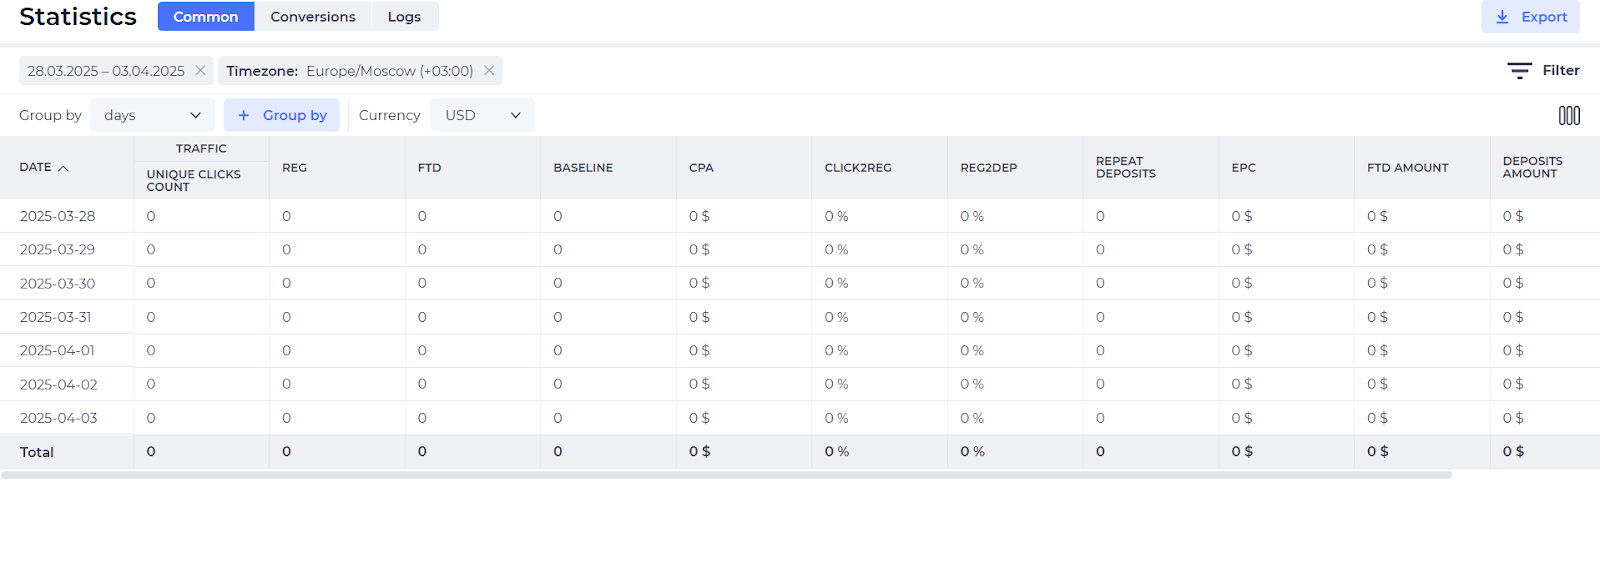Remove the date range filter chip
Image resolution: width=1600 pixels, height=563 pixels.
point(200,71)
